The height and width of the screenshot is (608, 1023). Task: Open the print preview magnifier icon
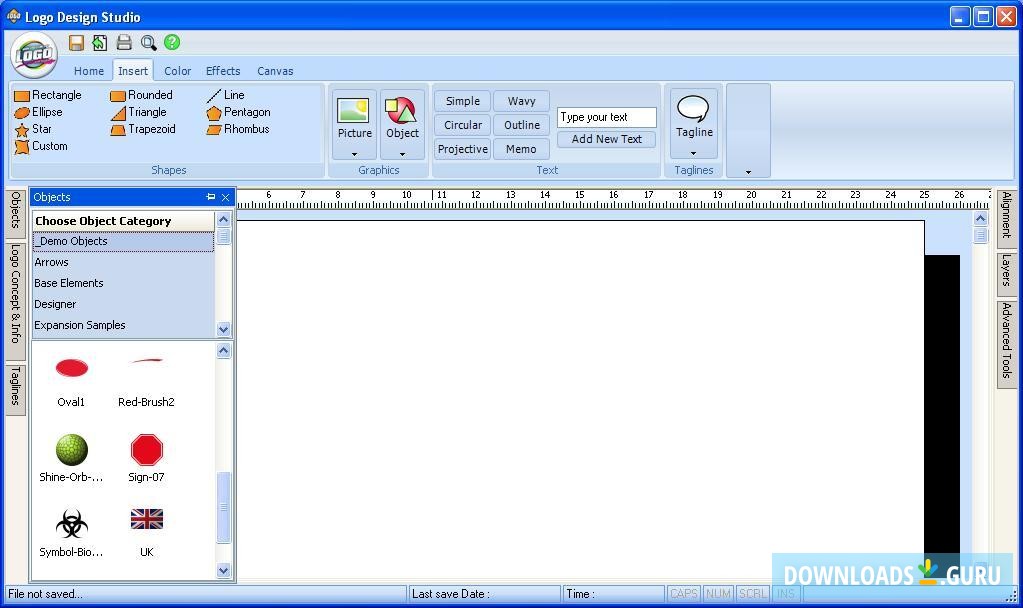click(x=149, y=43)
